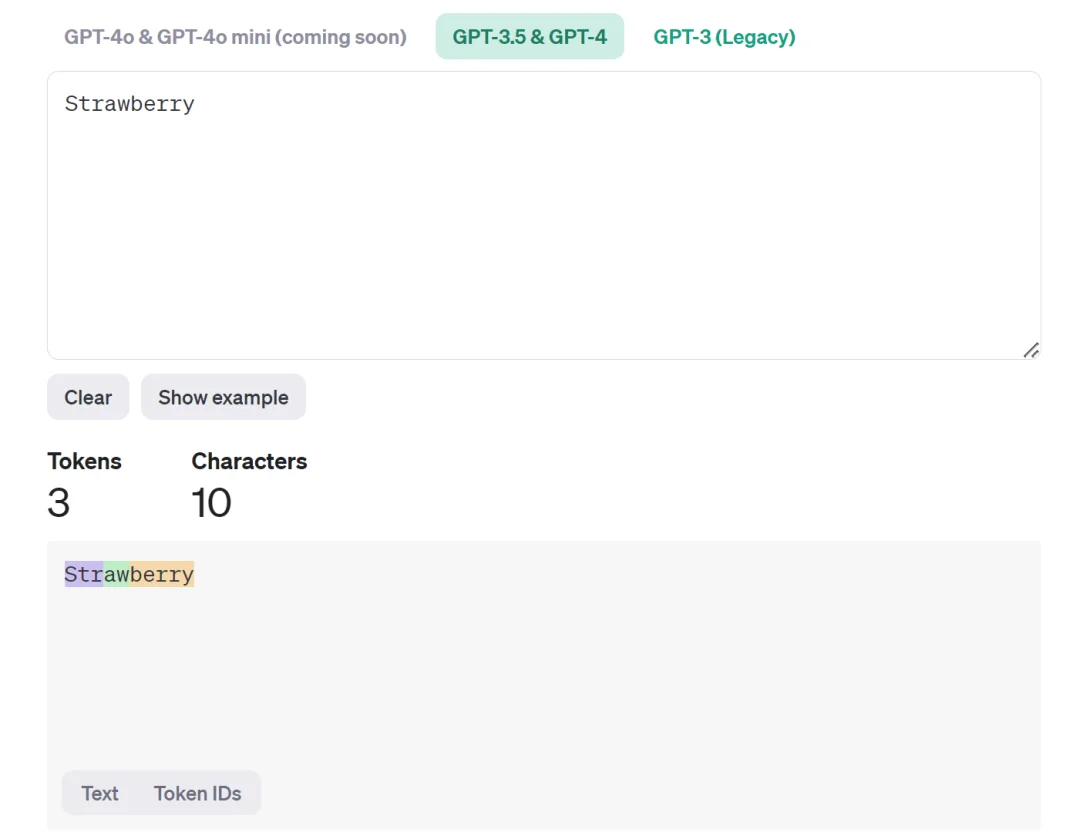Switch output view to Text
Image resolution: width=1080 pixels, height=839 pixels.
pyautogui.click(x=100, y=794)
